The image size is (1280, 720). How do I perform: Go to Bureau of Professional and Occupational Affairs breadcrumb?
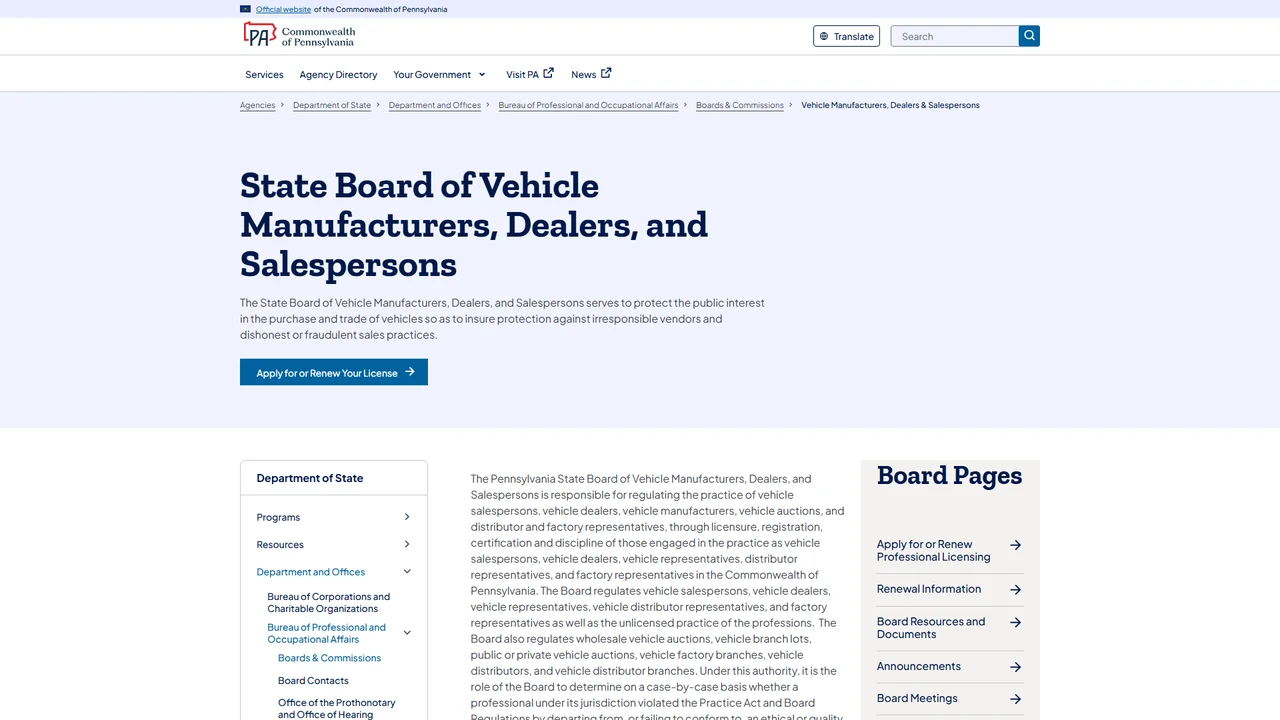point(588,105)
